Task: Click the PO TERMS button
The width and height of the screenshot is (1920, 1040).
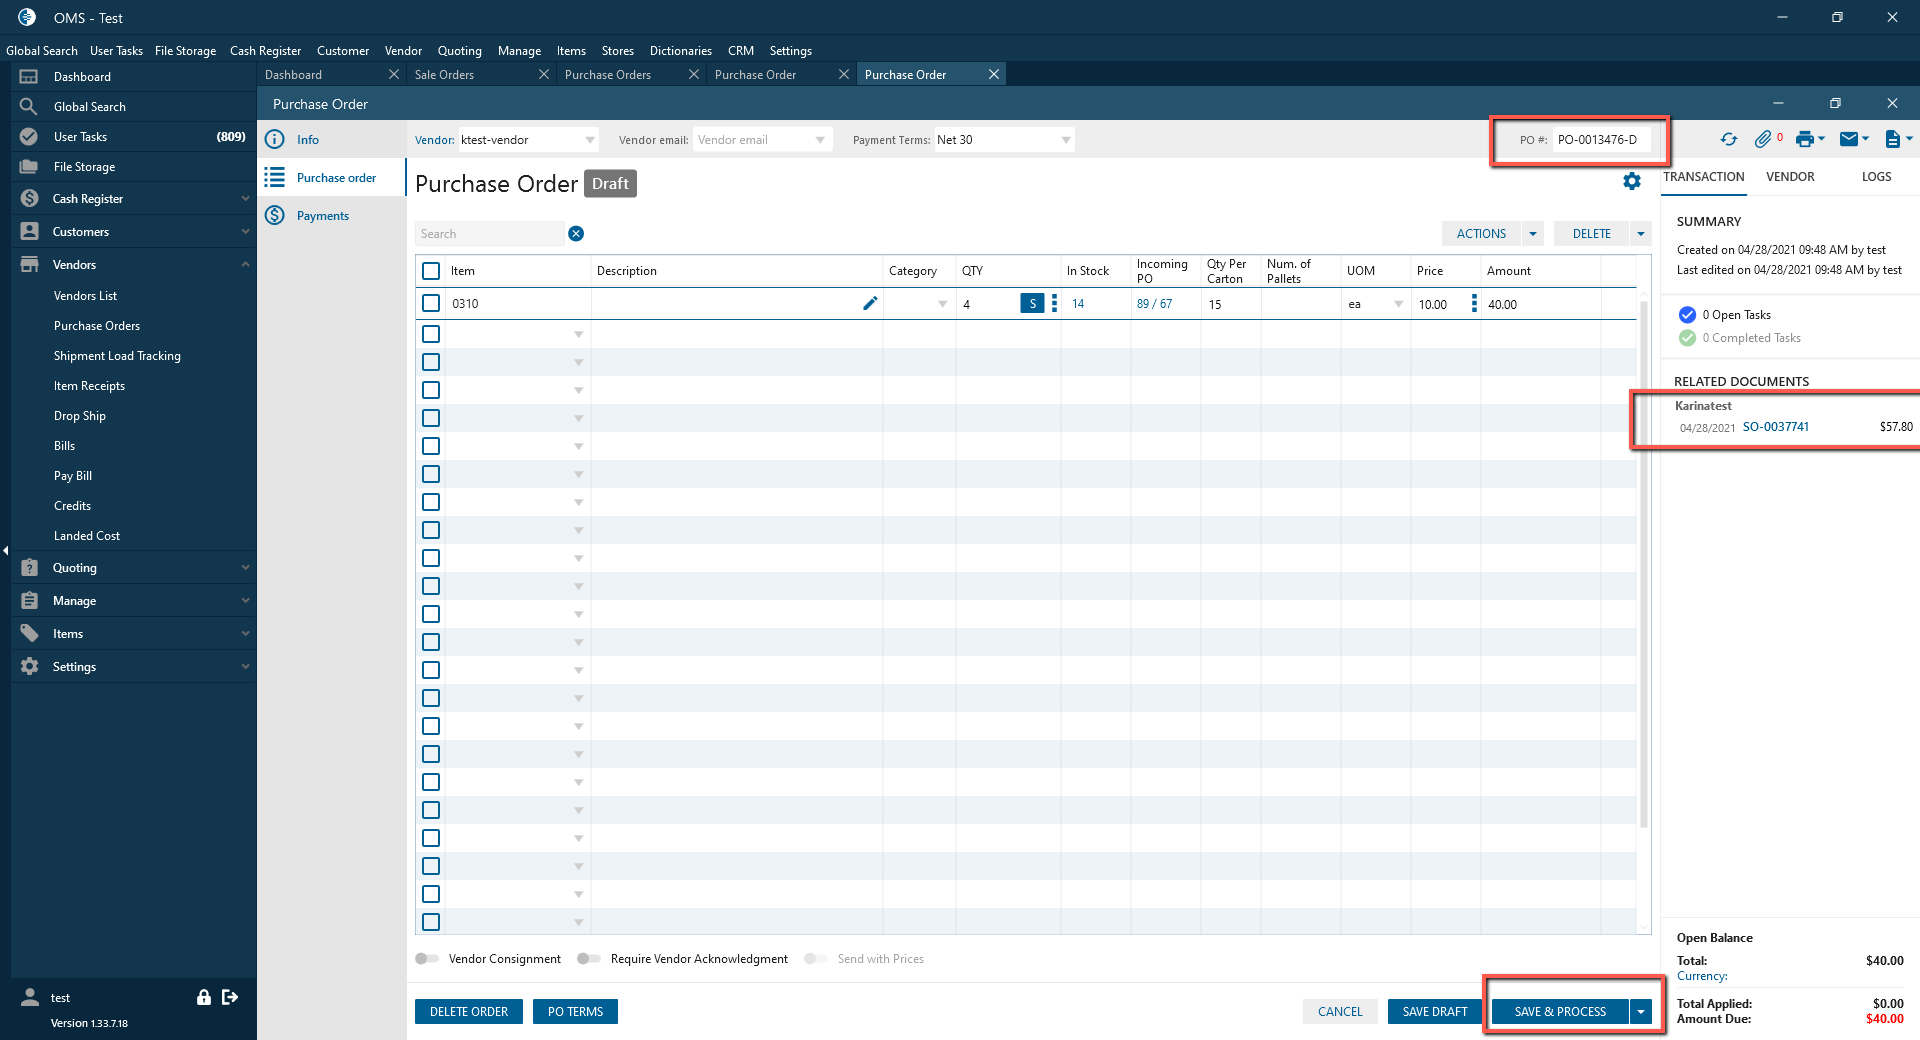Action: [x=575, y=1012]
